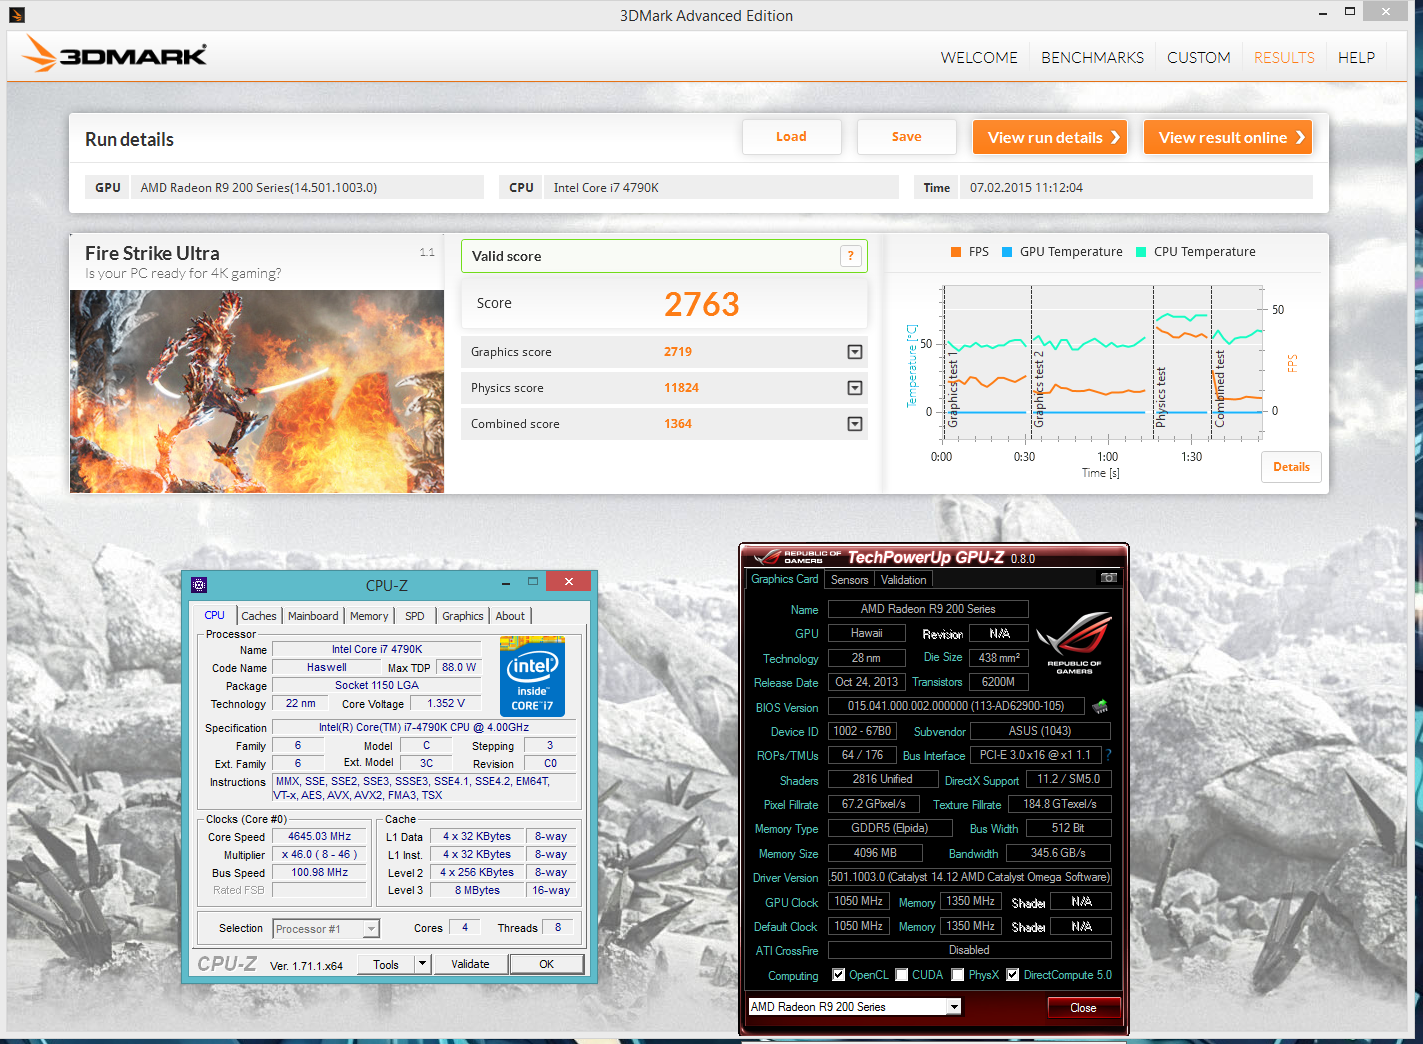Viewport: 1423px width, 1044px height.
Task: Click the GPU Clock 1050 MHz field
Action: [x=859, y=901]
